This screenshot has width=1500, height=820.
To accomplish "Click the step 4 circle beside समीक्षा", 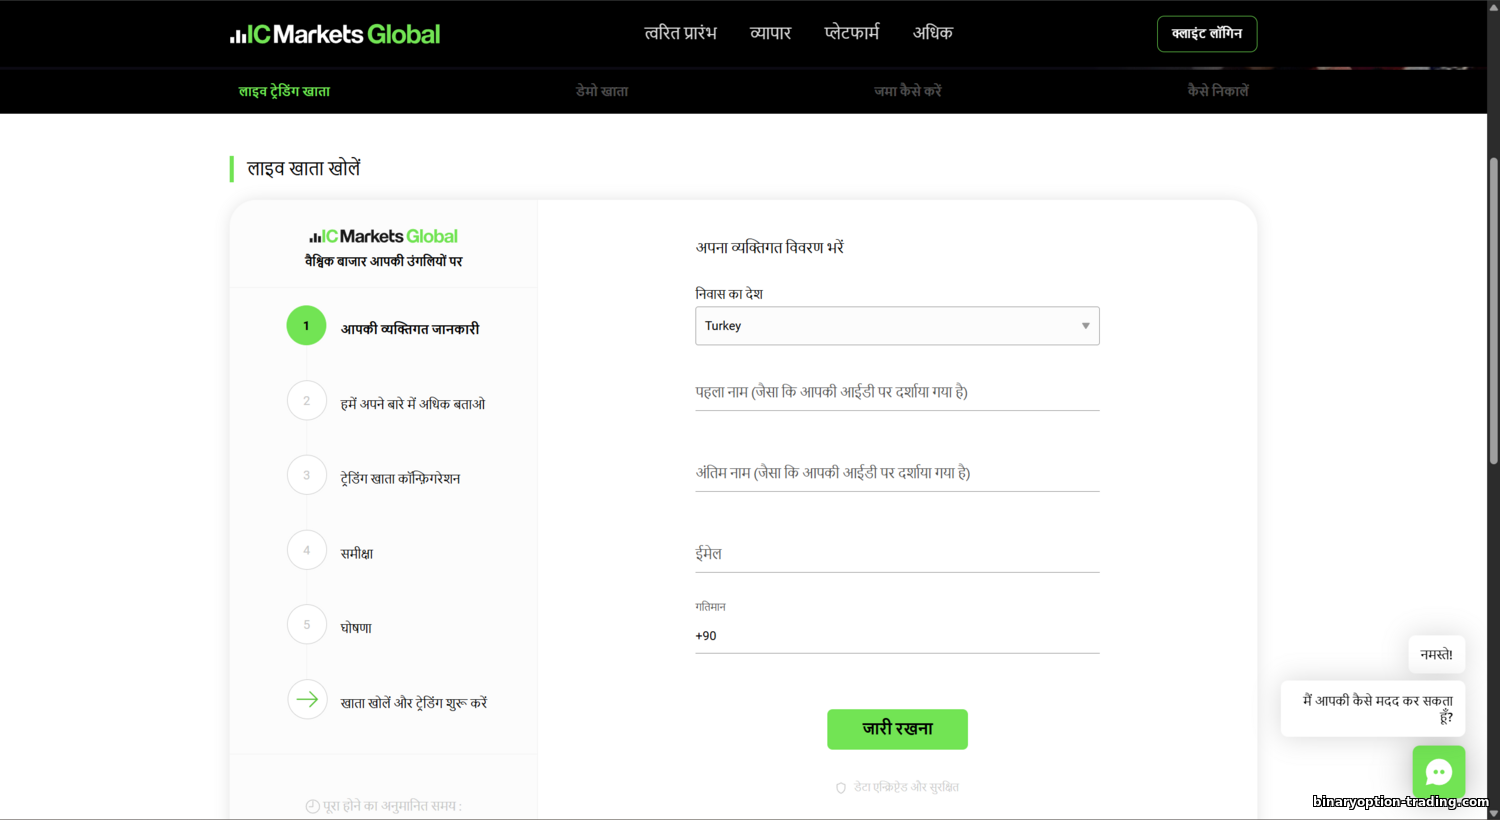I will click(306, 550).
